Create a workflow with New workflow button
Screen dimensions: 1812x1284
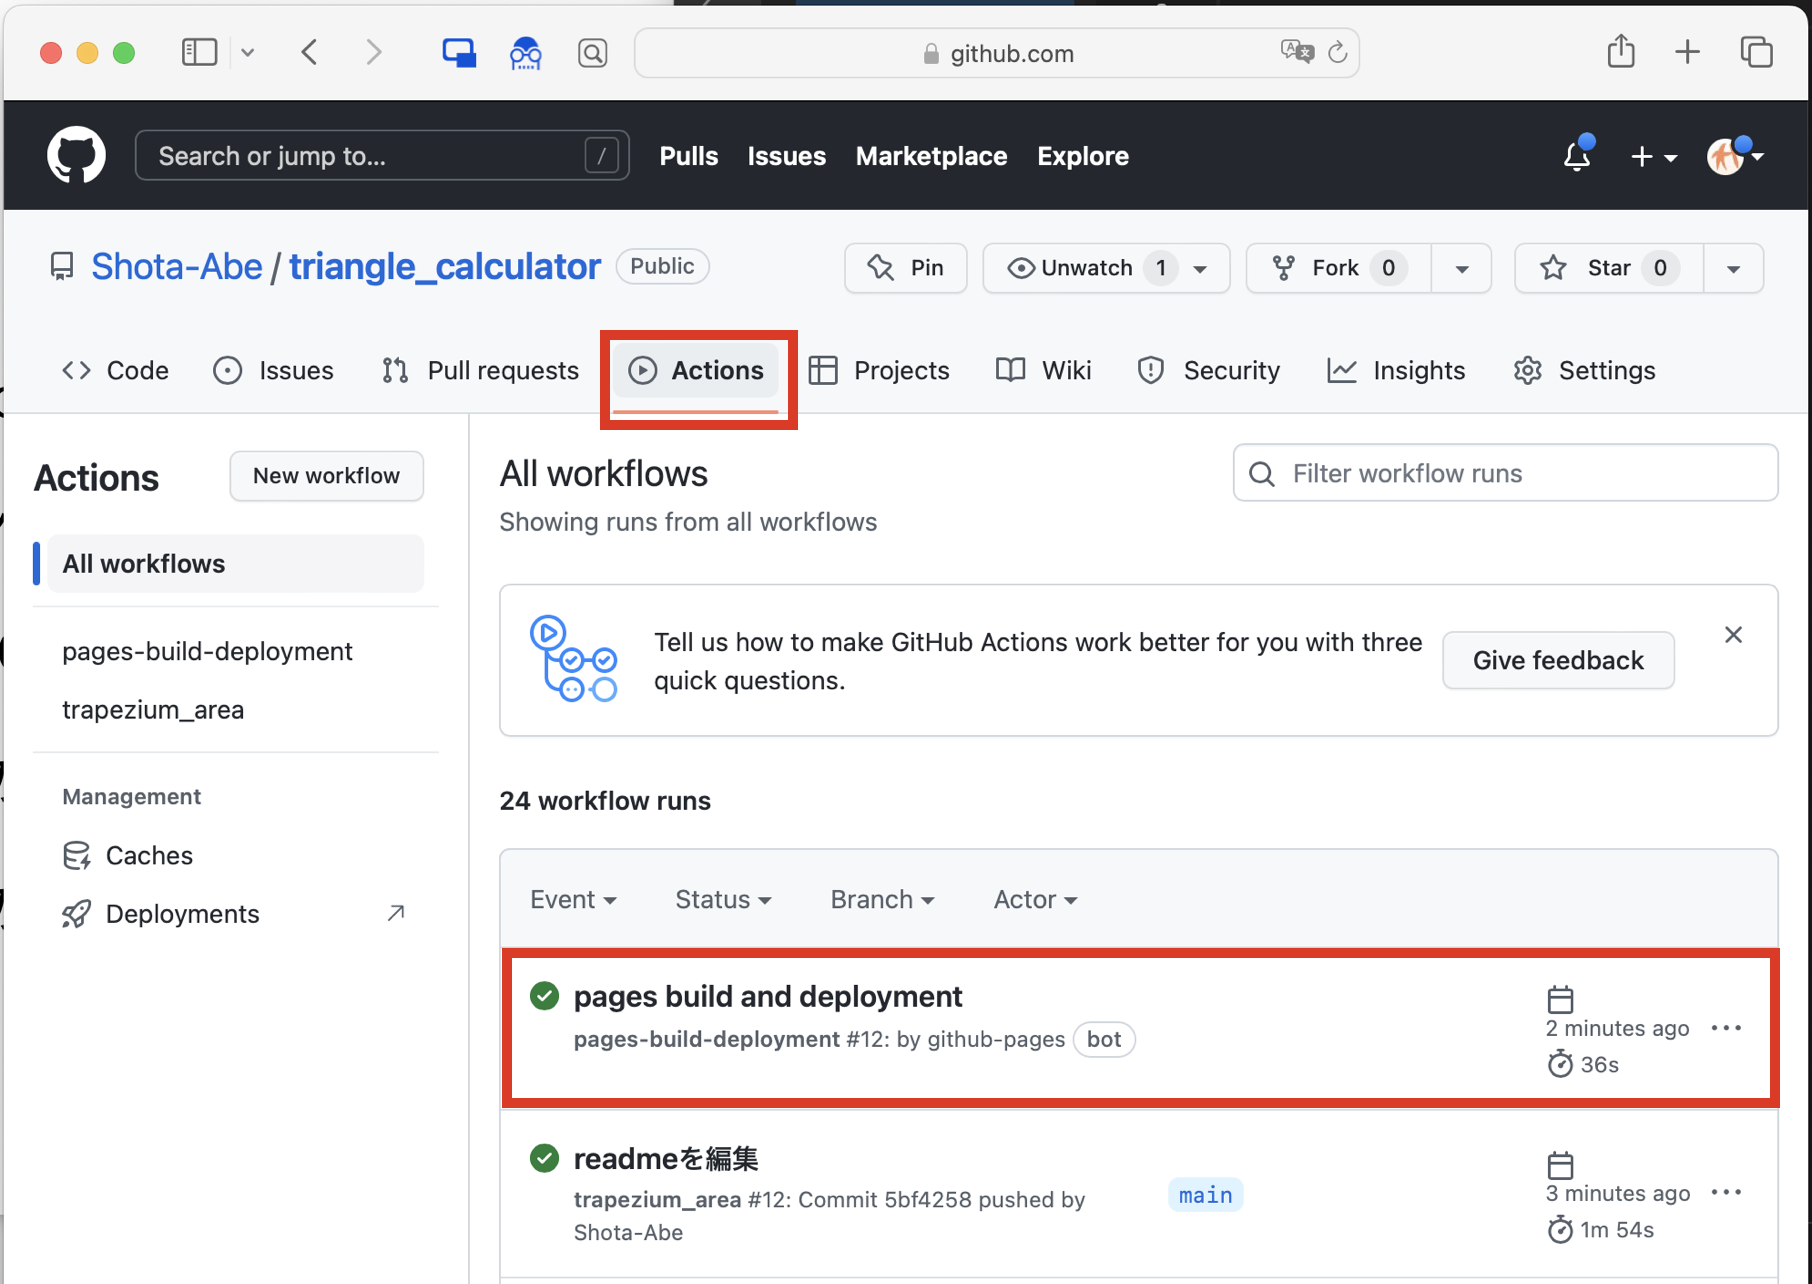tap(326, 475)
